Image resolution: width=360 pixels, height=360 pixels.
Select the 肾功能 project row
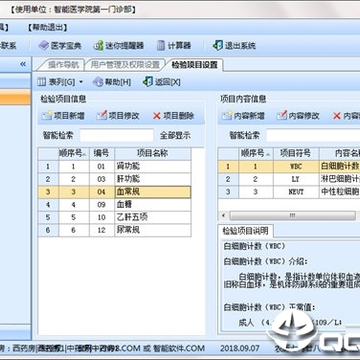(x=115, y=166)
